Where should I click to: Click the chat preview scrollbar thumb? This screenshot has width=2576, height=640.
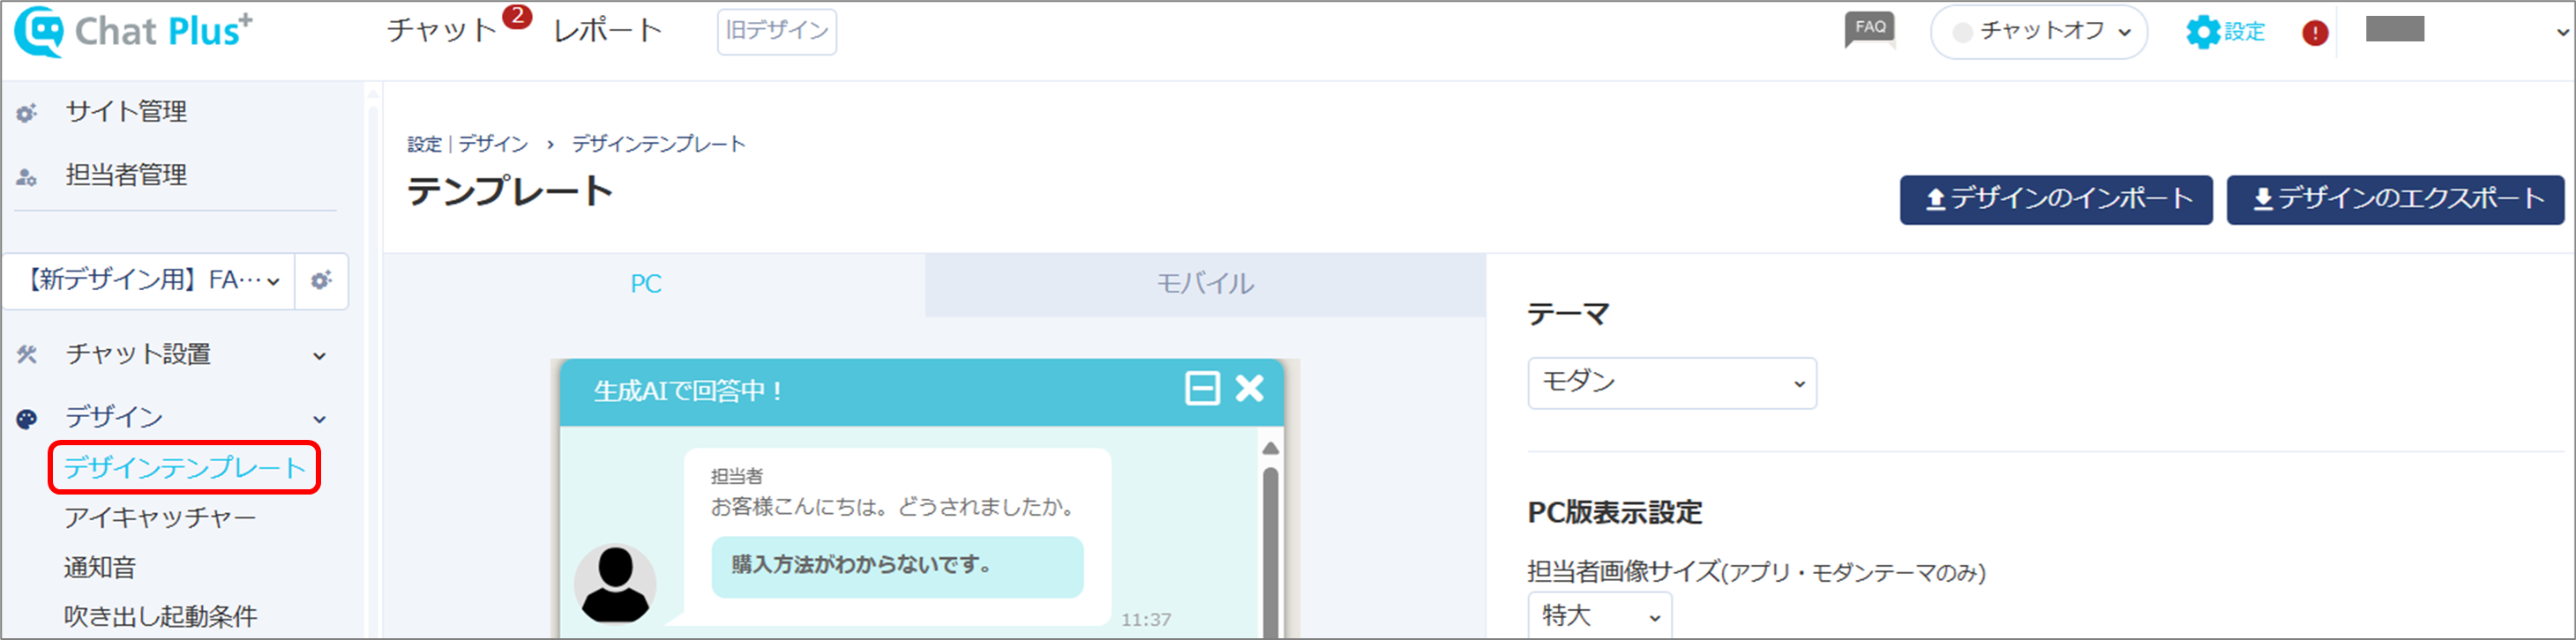[1270, 552]
